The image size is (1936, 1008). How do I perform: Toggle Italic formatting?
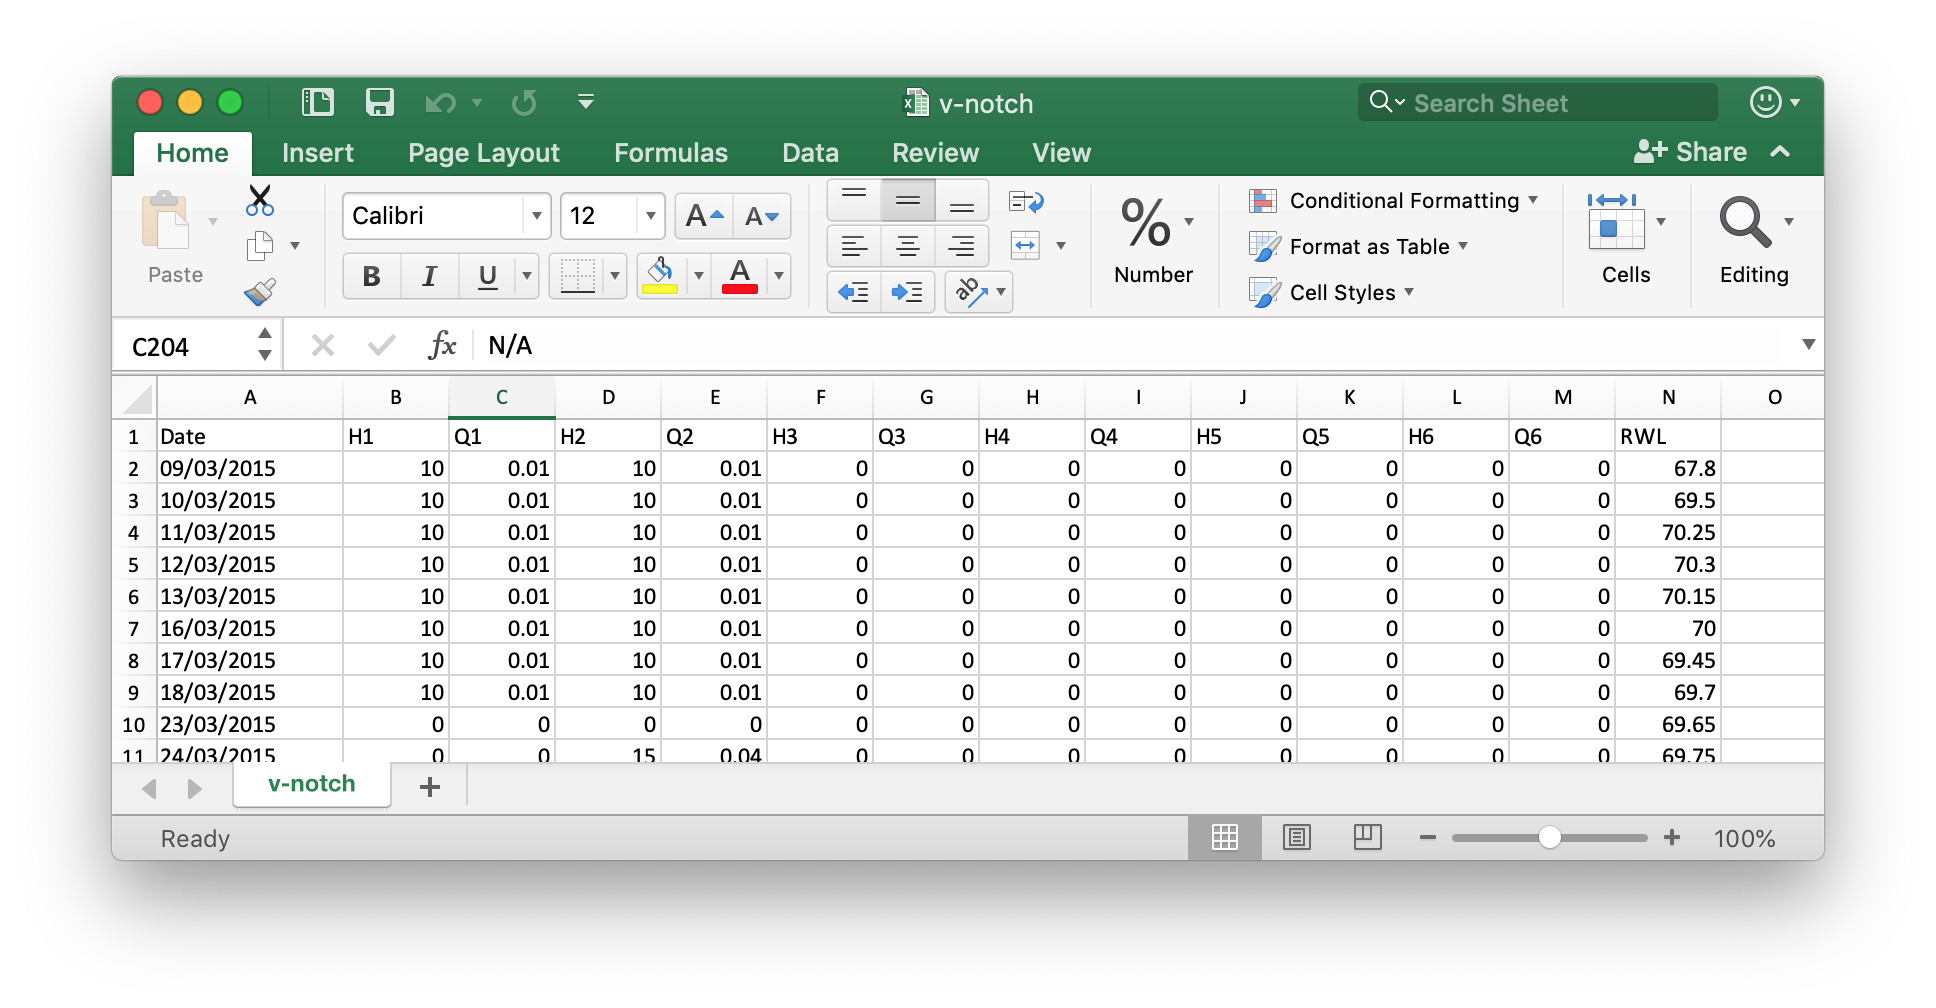[430, 276]
